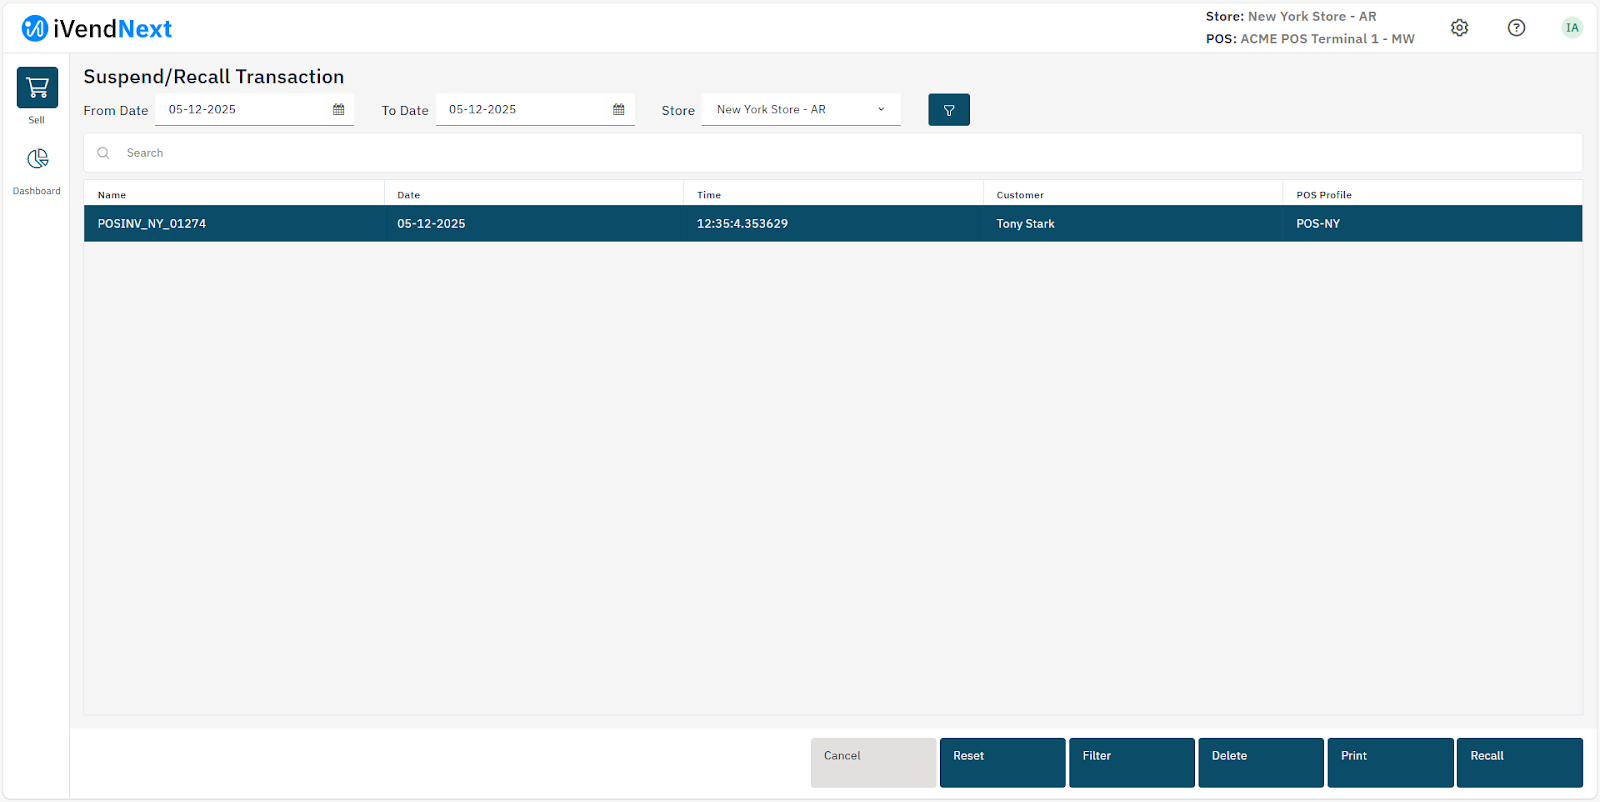Click the IA user avatar
1600x802 pixels.
click(x=1572, y=28)
